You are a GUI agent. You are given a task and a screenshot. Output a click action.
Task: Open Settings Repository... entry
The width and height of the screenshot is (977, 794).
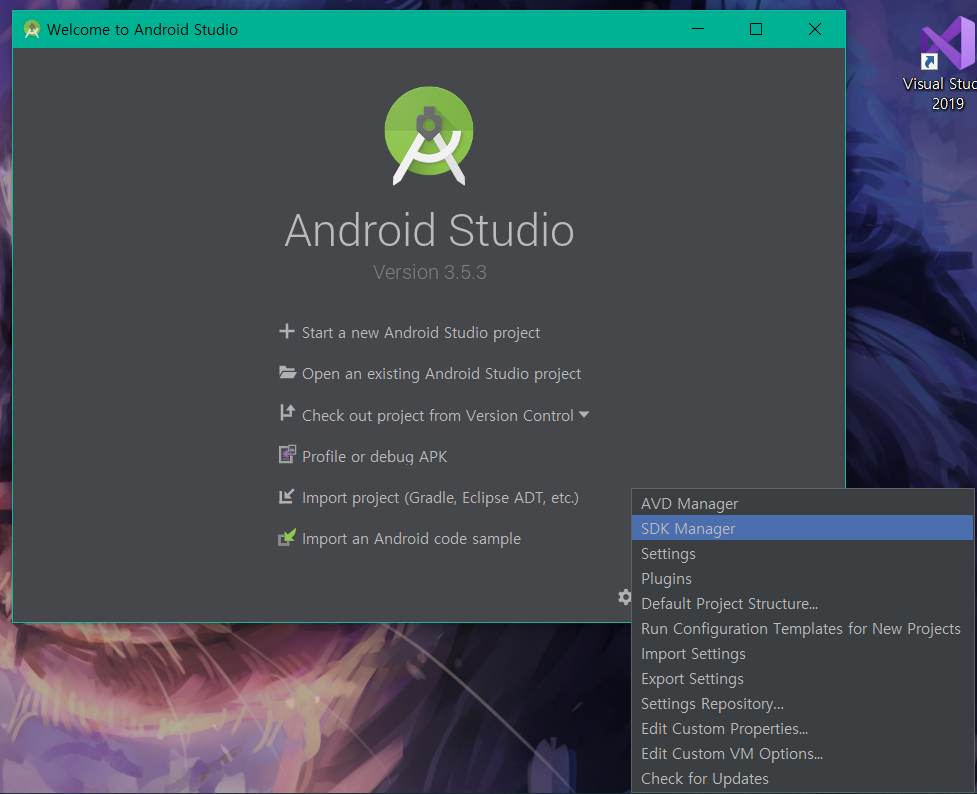tap(802, 703)
